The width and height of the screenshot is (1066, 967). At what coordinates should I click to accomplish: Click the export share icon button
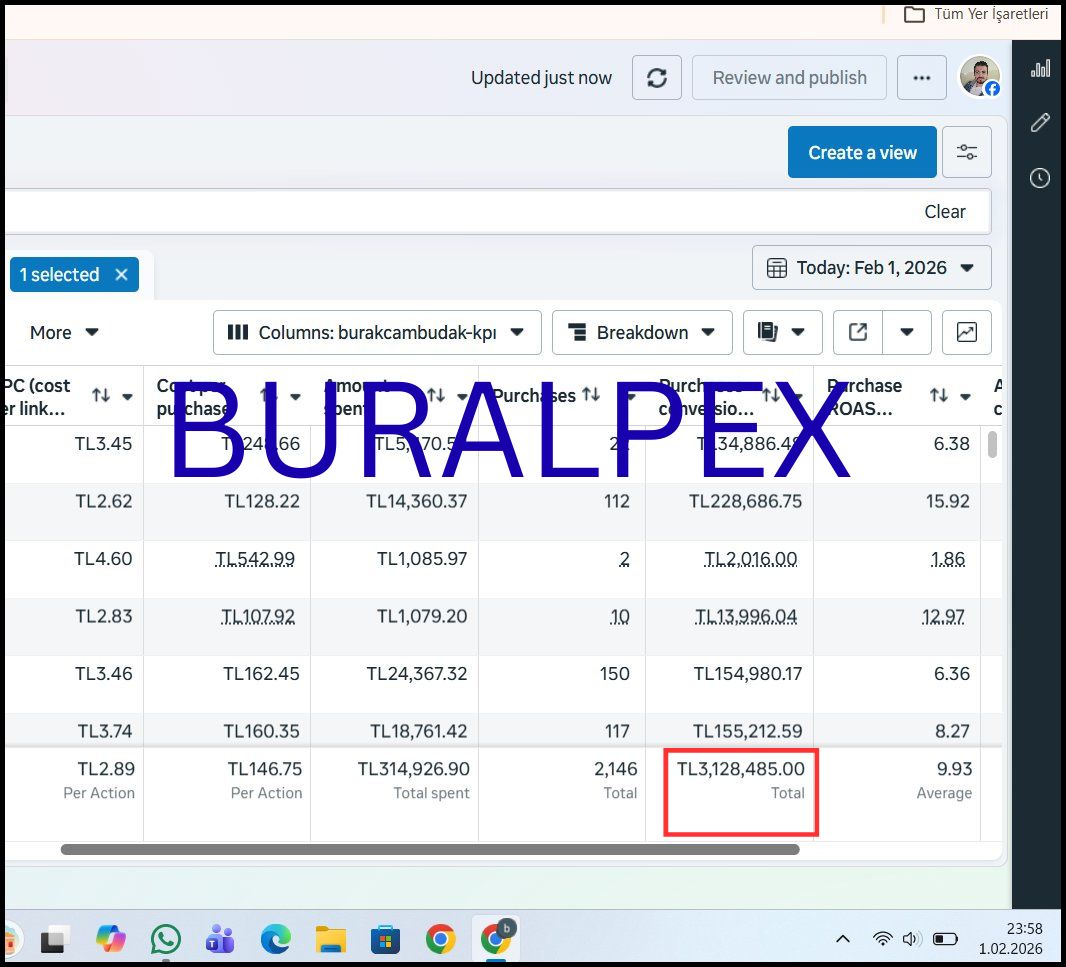click(858, 332)
